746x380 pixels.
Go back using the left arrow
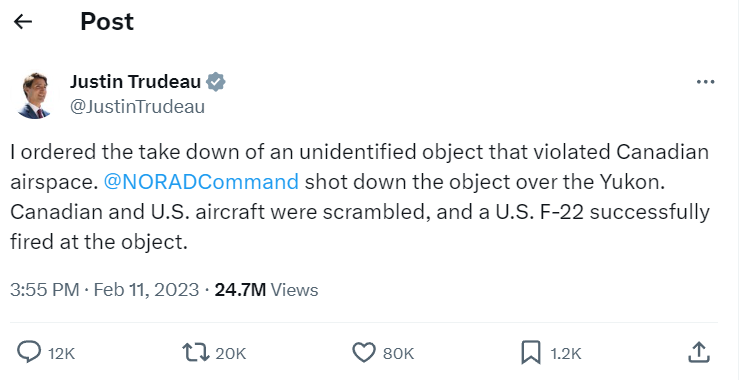(x=23, y=21)
